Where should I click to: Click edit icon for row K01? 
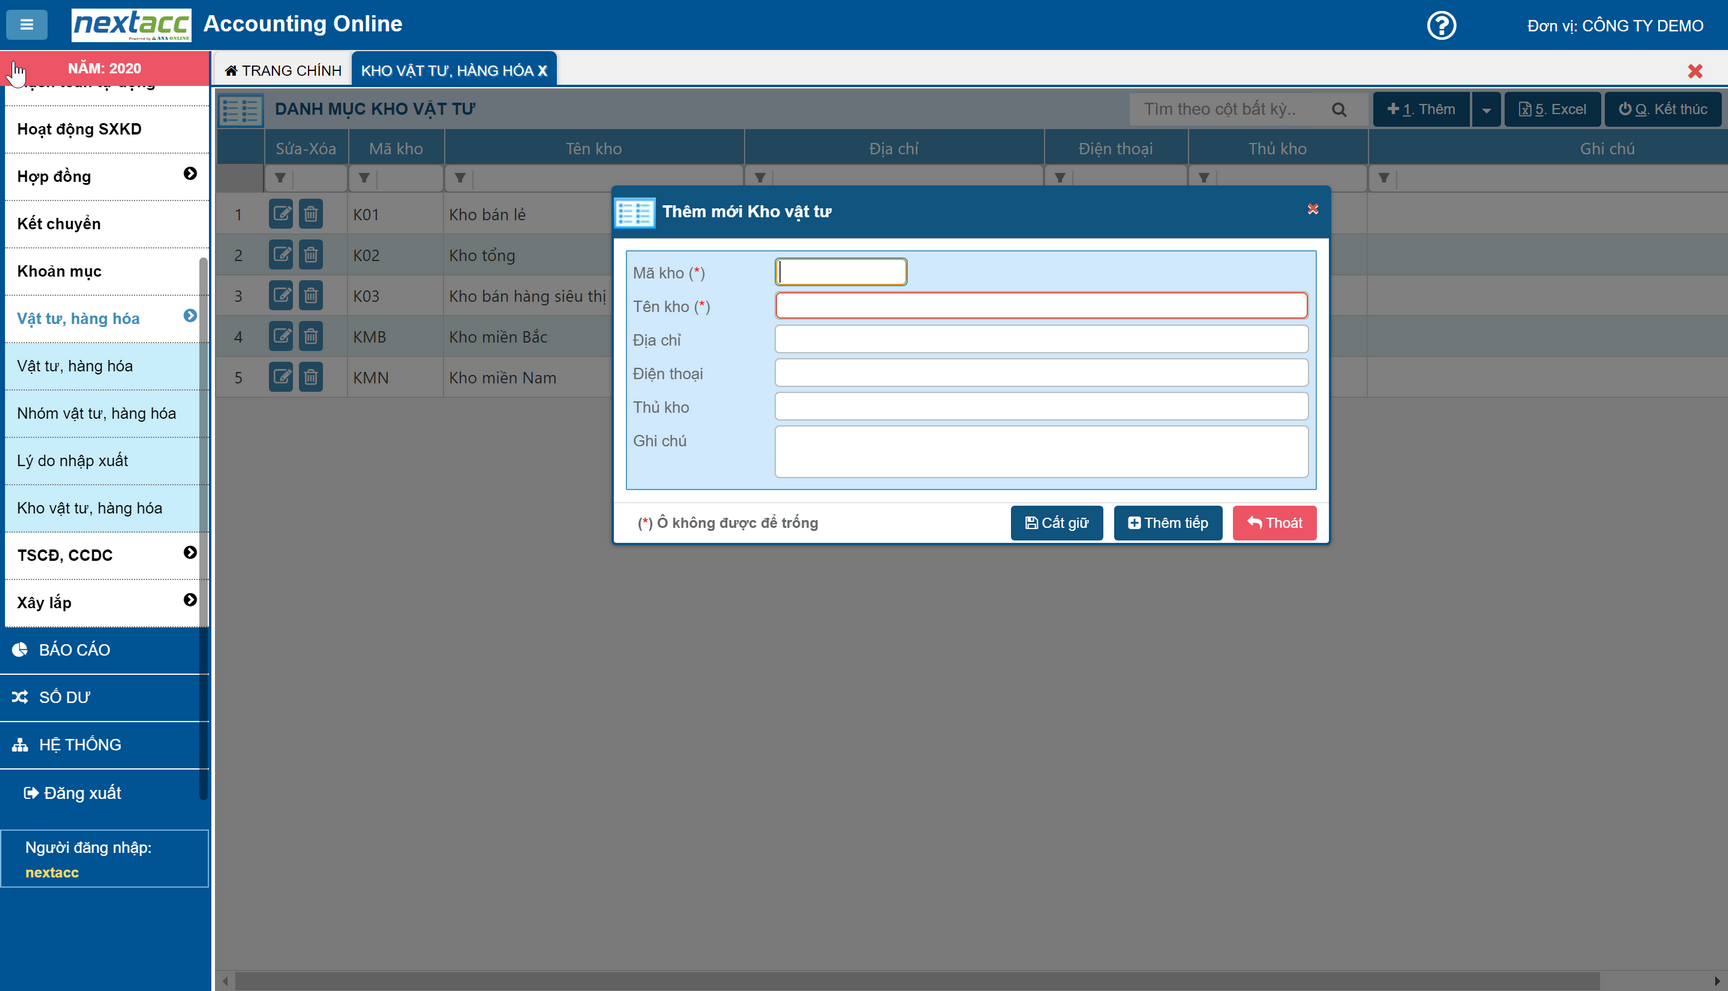coord(281,214)
